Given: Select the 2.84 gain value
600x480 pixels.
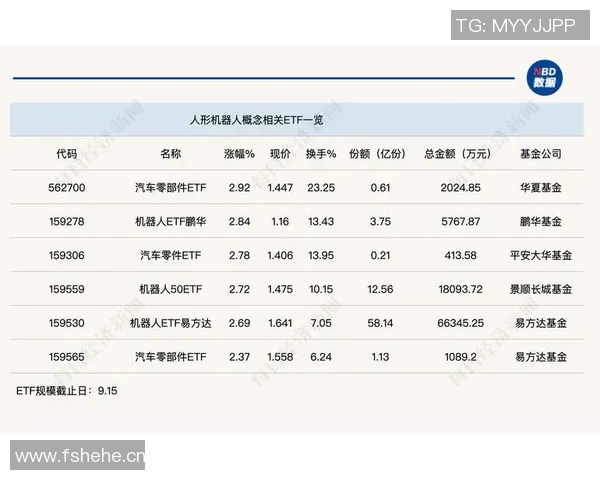Looking at the screenshot, I should click(x=239, y=222).
